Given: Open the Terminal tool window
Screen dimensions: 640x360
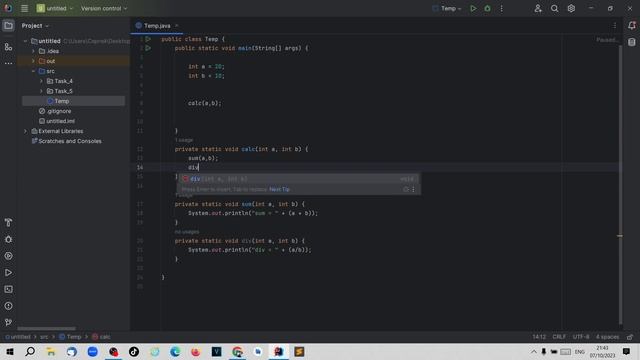Looking at the screenshot, I should pyautogui.click(x=8, y=289).
